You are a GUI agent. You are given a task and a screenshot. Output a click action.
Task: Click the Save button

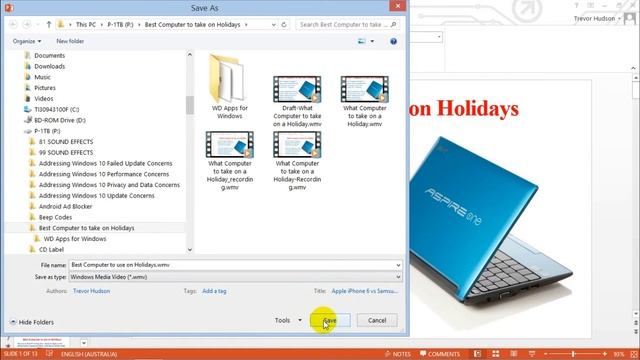point(330,320)
